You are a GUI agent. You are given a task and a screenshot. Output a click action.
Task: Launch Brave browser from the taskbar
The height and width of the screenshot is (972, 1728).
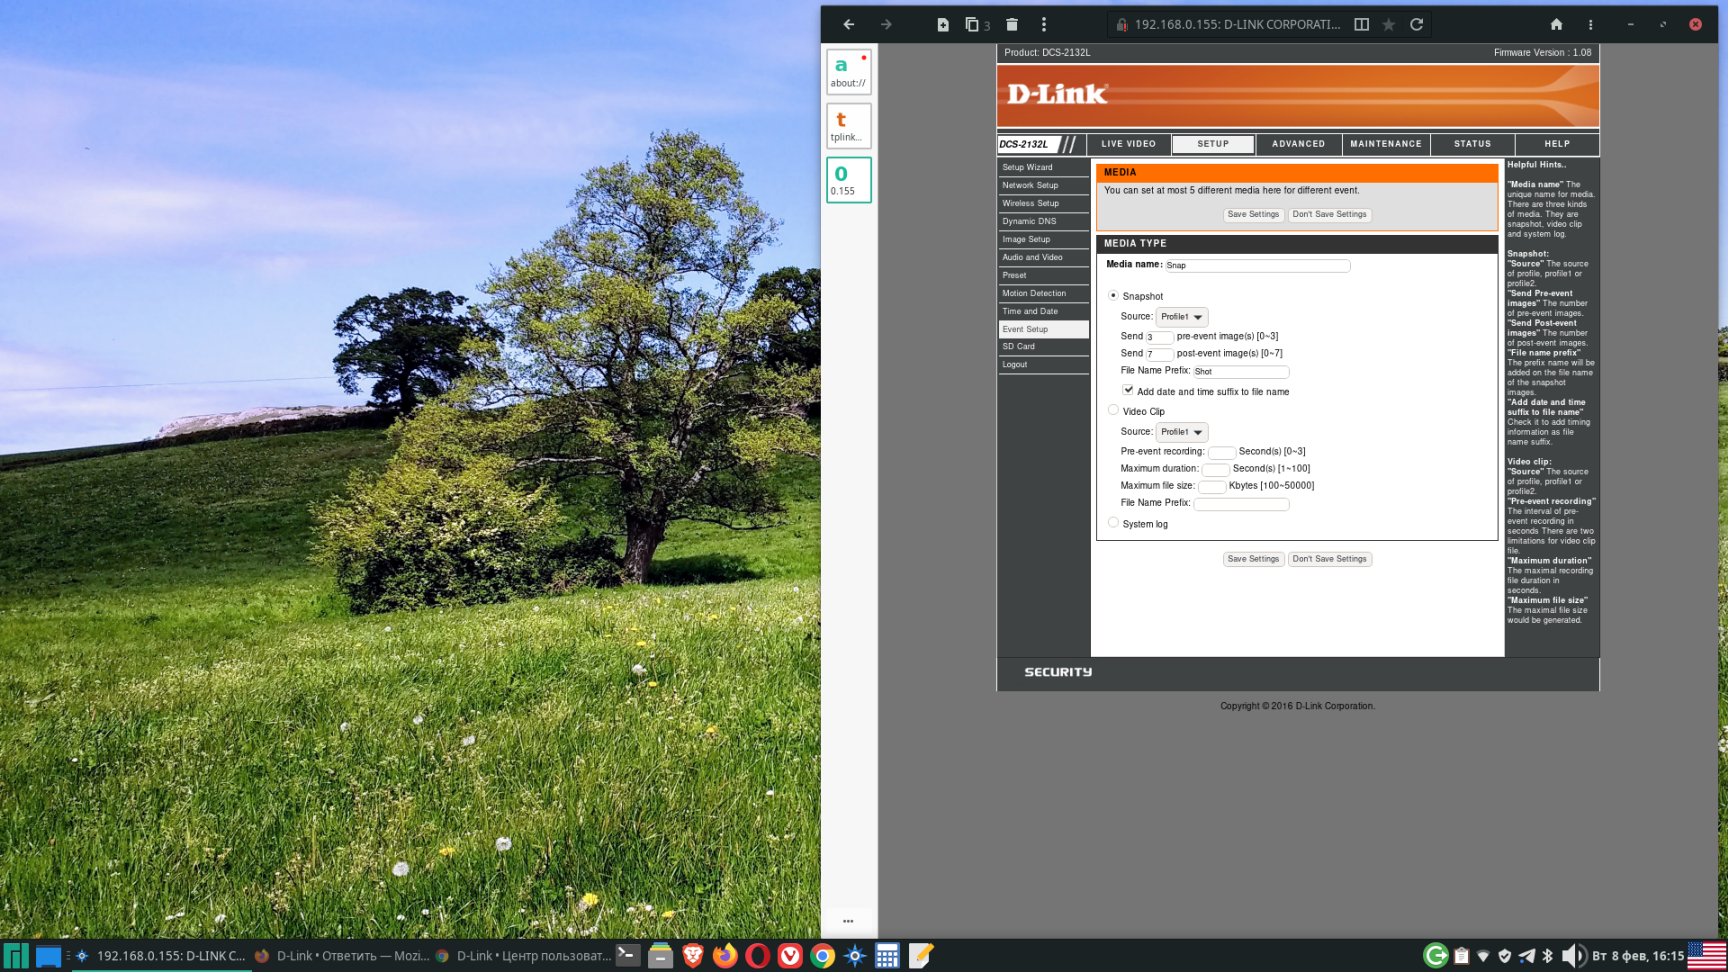(693, 956)
